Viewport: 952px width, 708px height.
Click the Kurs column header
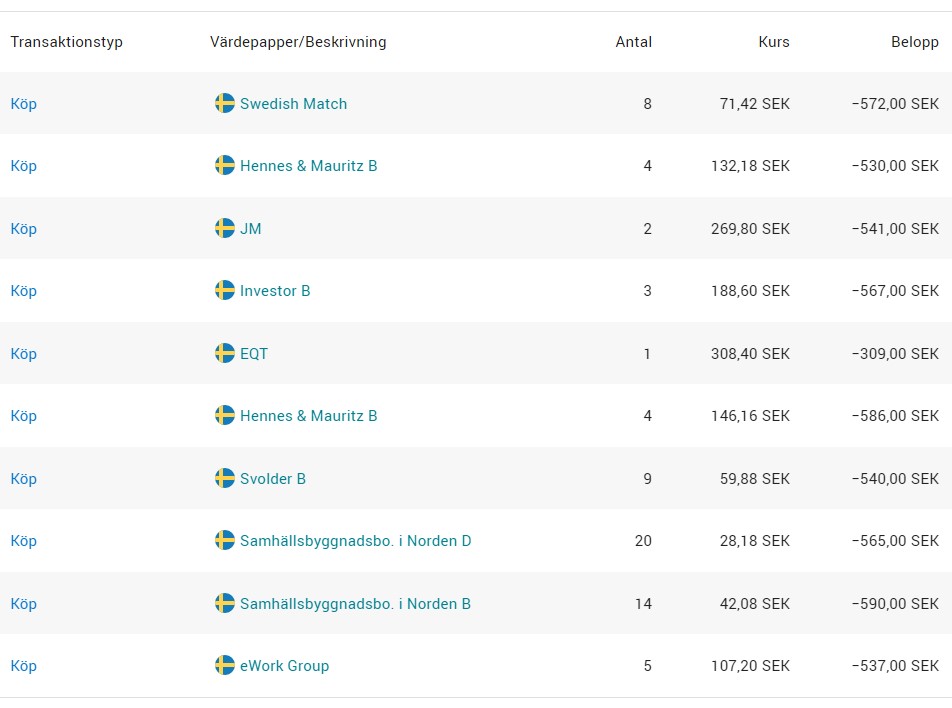pos(774,42)
